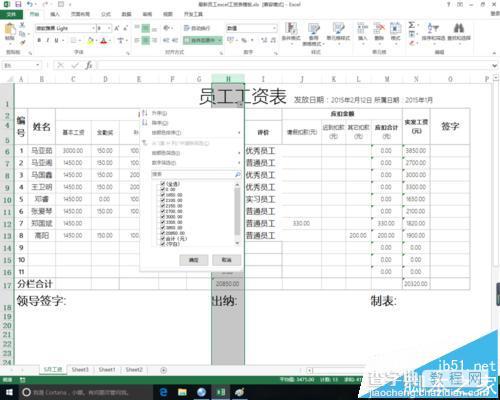Open merge and center dropdown arrow

pos(220,40)
